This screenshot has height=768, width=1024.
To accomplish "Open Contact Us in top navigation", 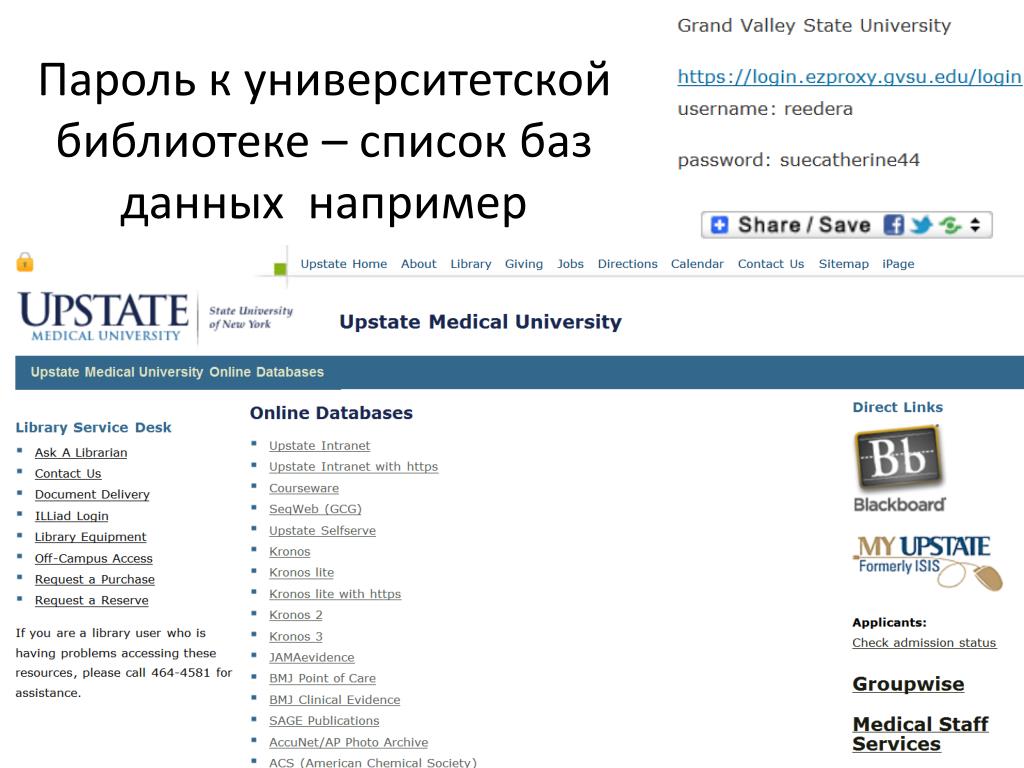I will coord(771,264).
